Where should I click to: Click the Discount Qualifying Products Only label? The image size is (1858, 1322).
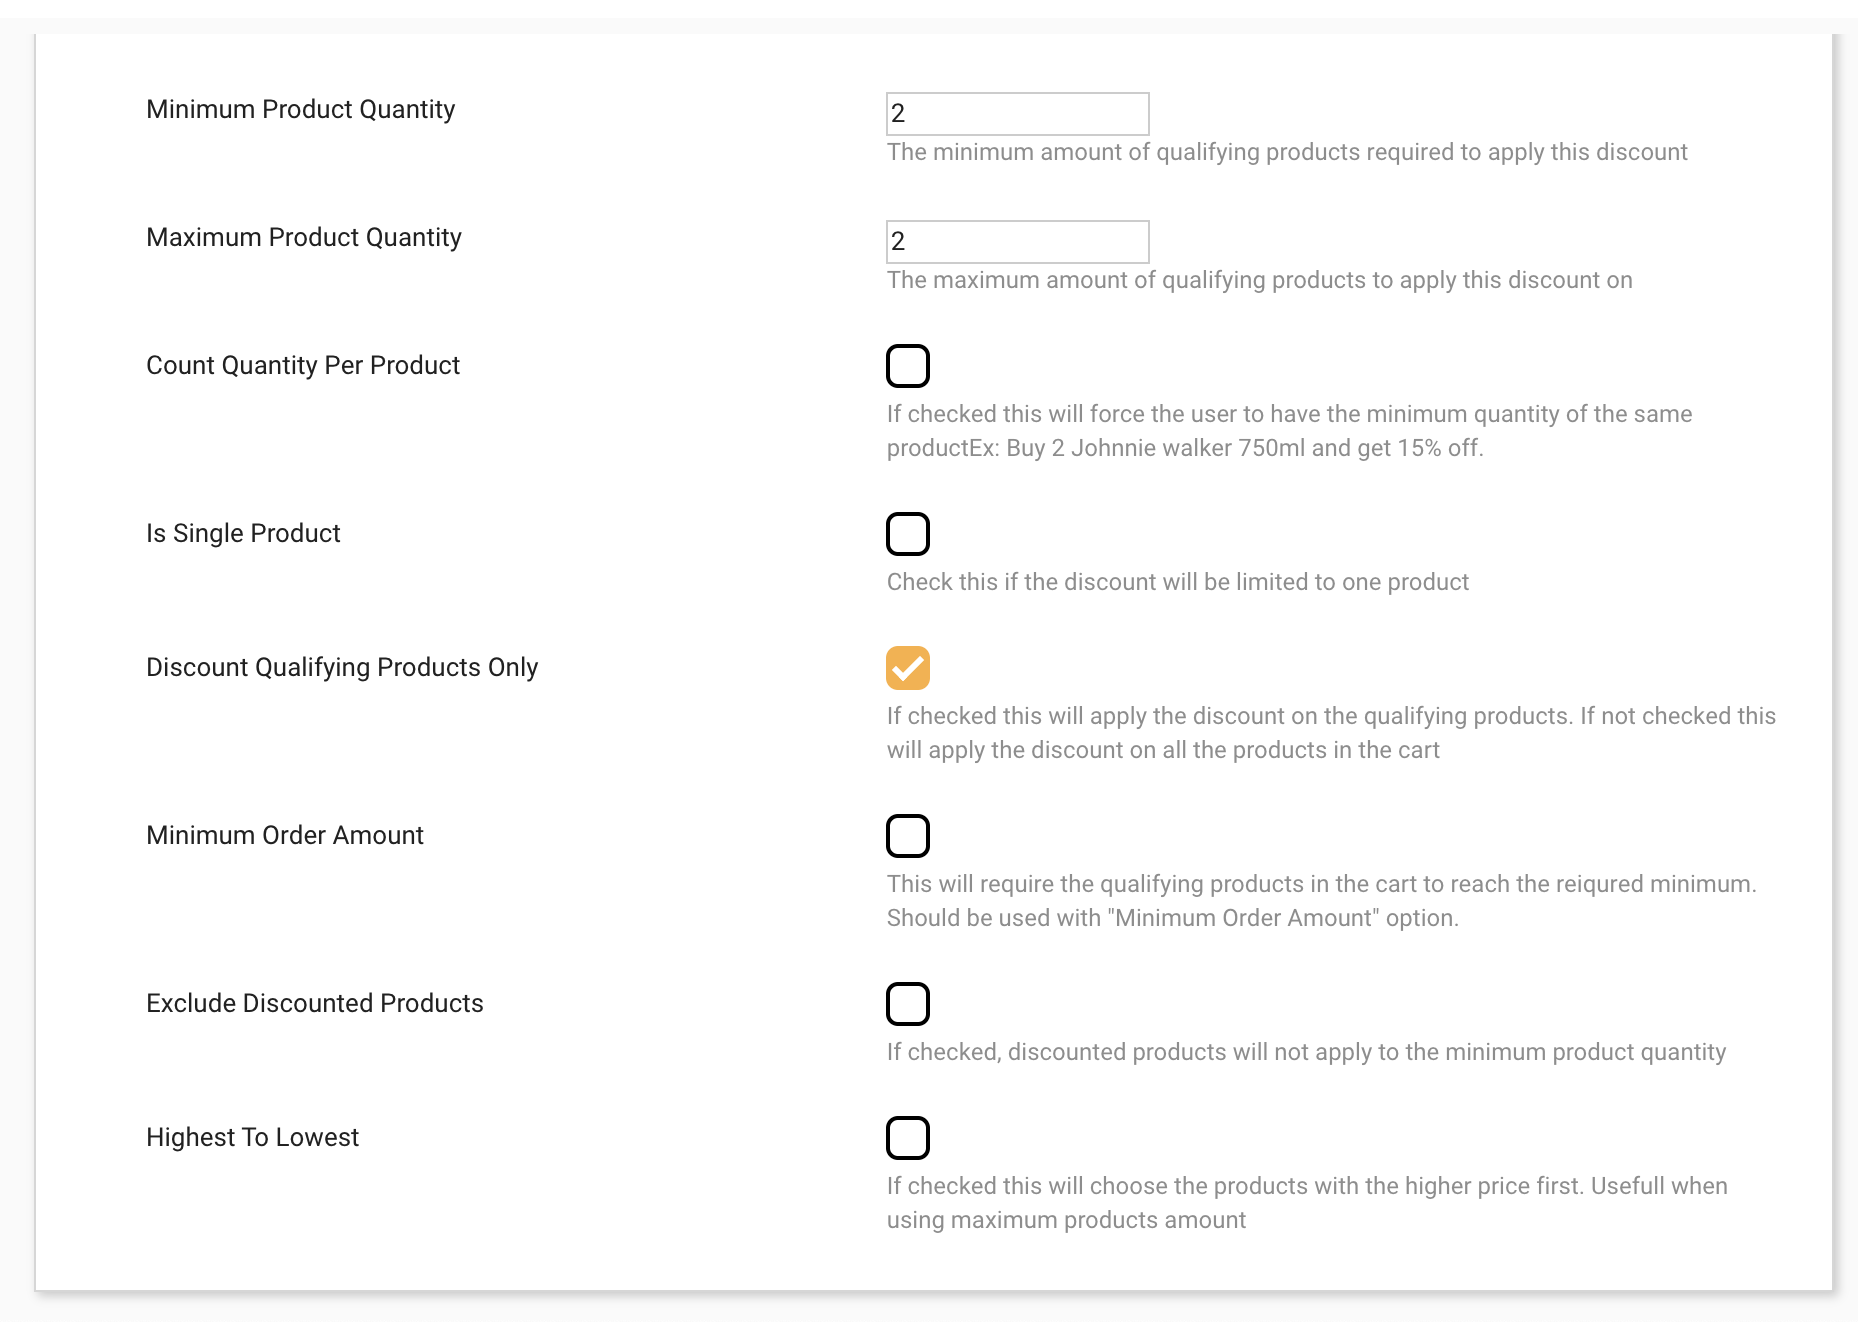pyautogui.click(x=342, y=667)
